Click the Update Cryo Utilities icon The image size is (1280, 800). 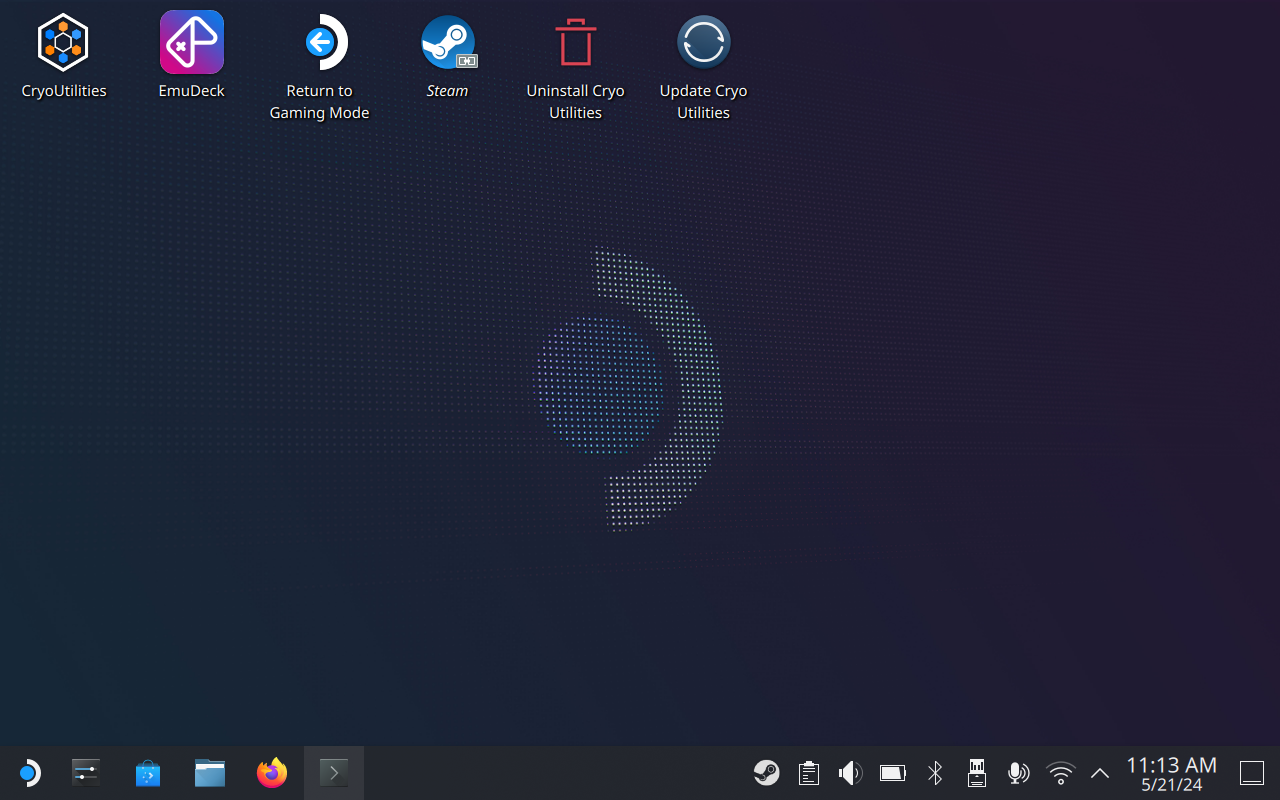point(703,43)
